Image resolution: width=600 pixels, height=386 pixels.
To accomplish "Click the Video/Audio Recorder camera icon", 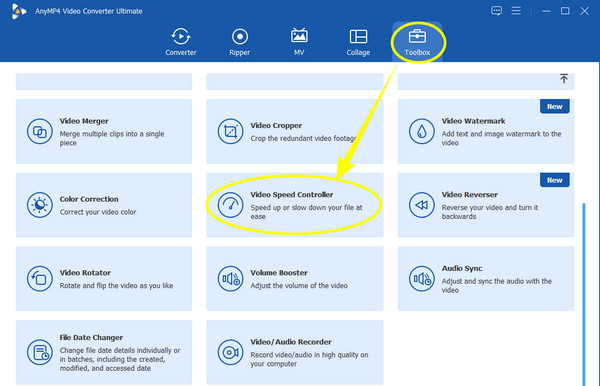I will coord(230,352).
